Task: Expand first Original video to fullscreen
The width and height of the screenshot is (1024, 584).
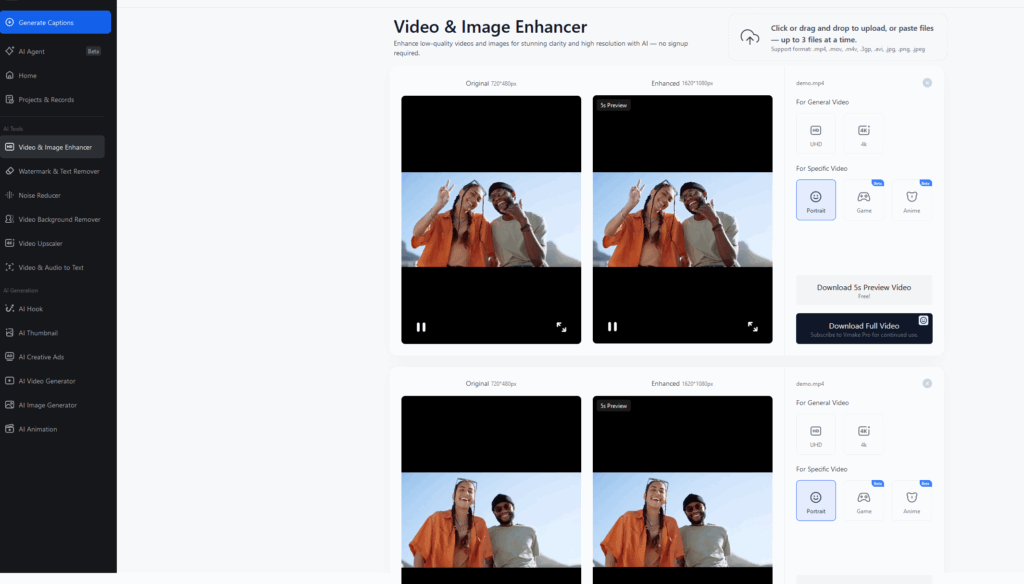Action: coord(561,327)
